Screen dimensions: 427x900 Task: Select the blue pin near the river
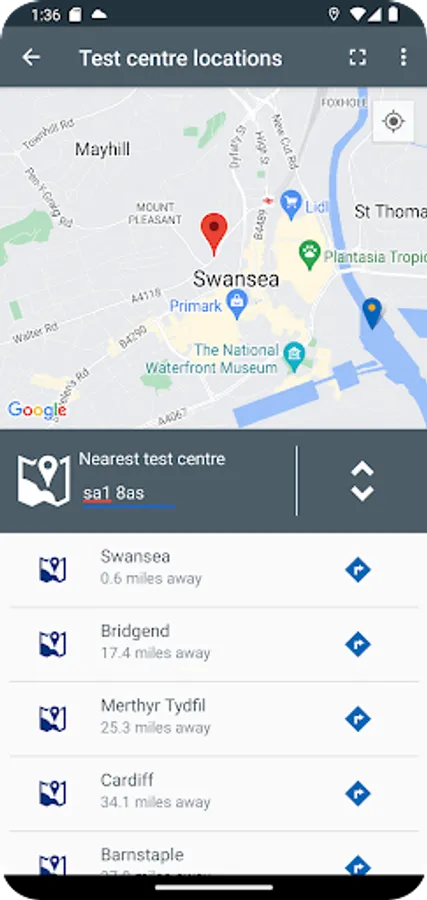(x=372, y=313)
